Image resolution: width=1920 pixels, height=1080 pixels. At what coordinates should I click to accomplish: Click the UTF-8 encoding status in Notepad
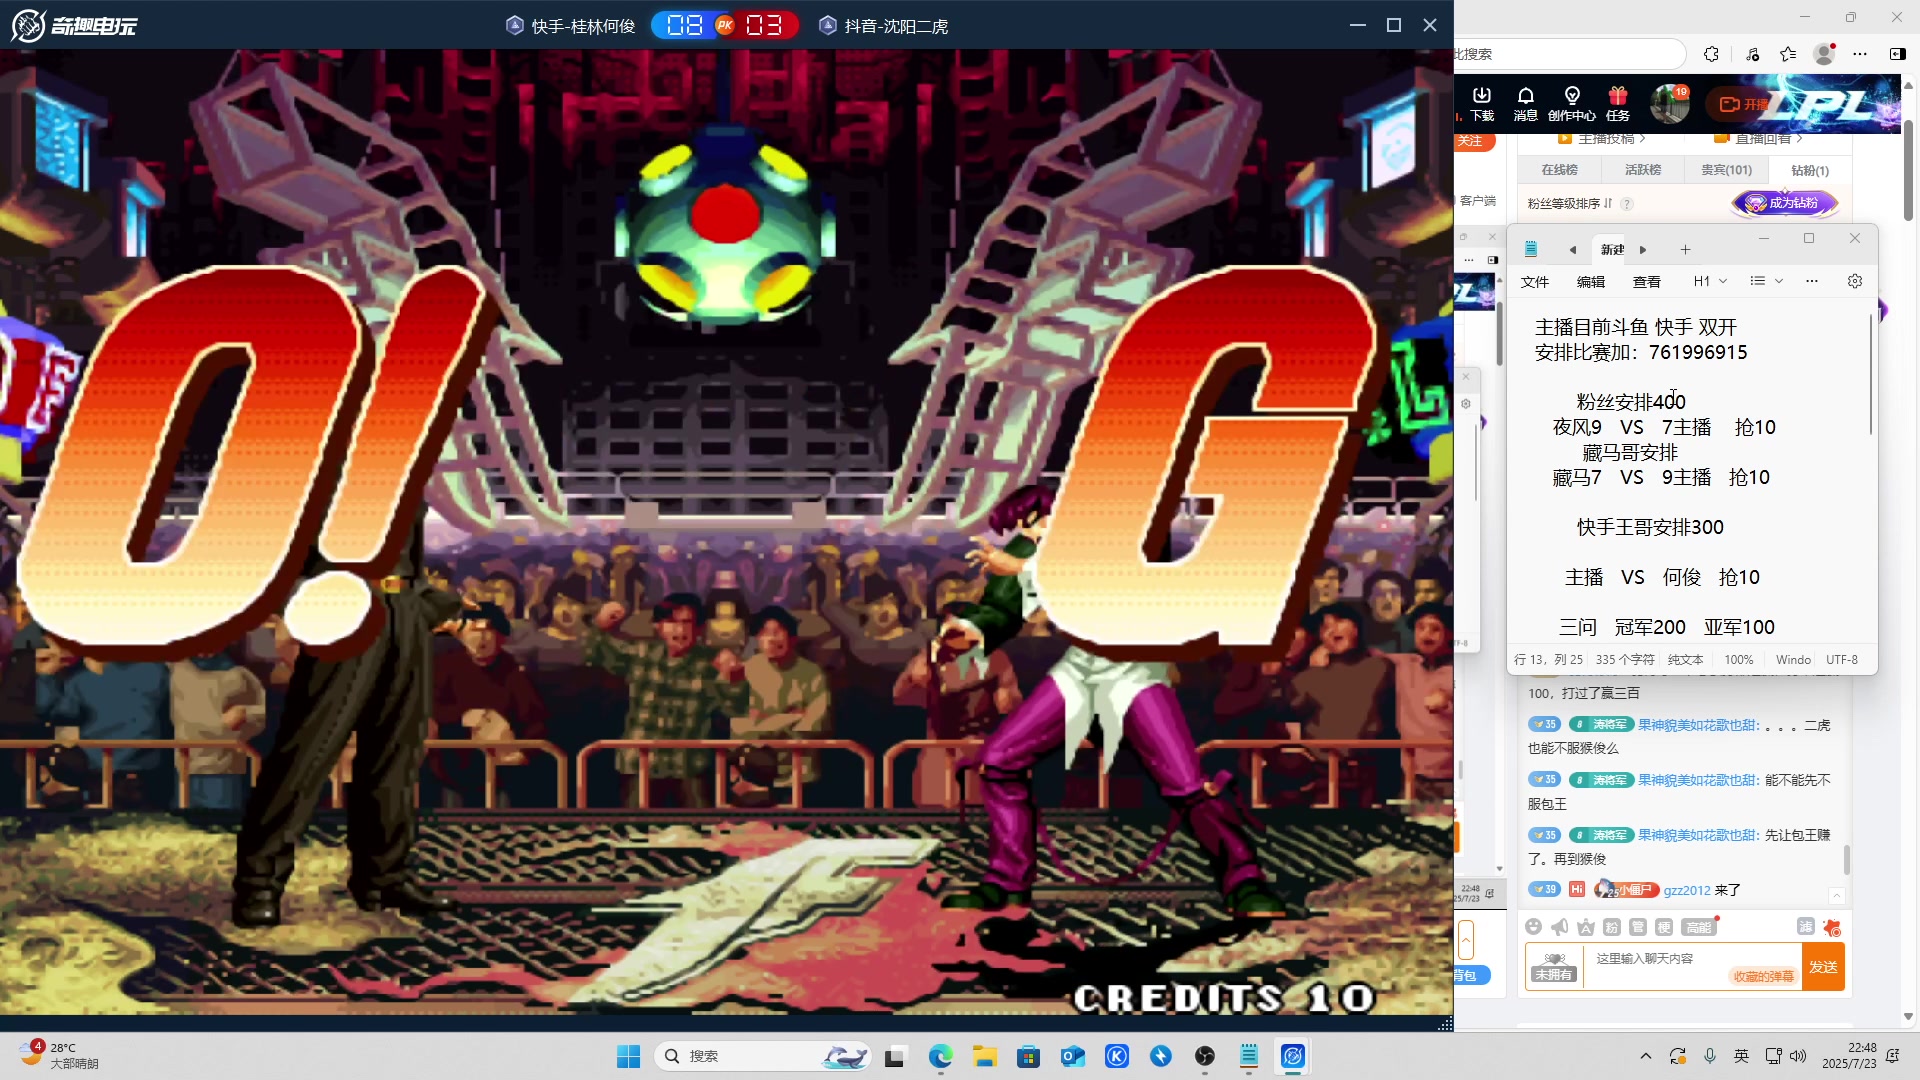(1842, 660)
